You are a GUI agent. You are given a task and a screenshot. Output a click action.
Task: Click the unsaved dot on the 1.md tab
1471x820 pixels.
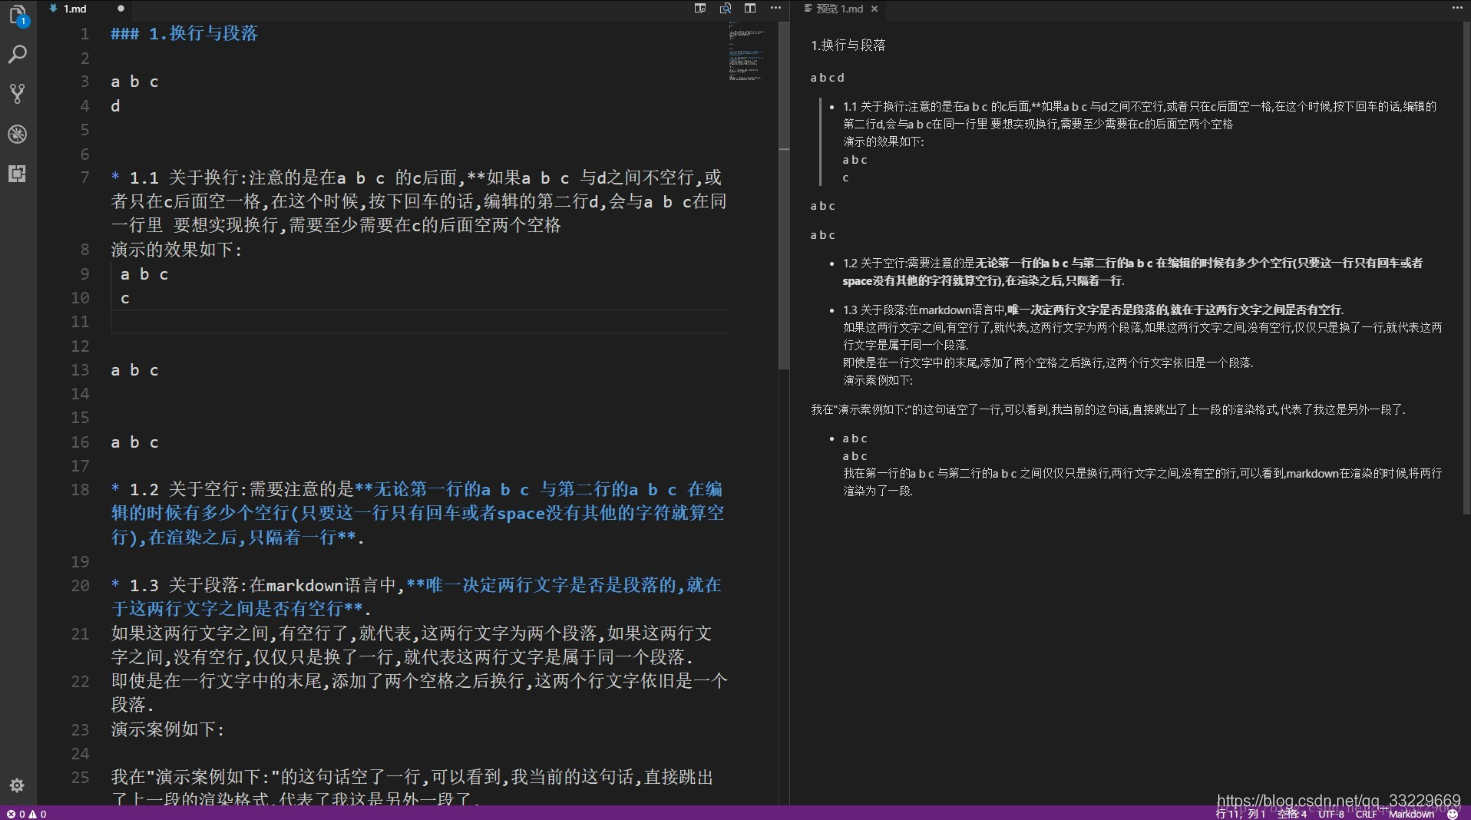pos(121,8)
